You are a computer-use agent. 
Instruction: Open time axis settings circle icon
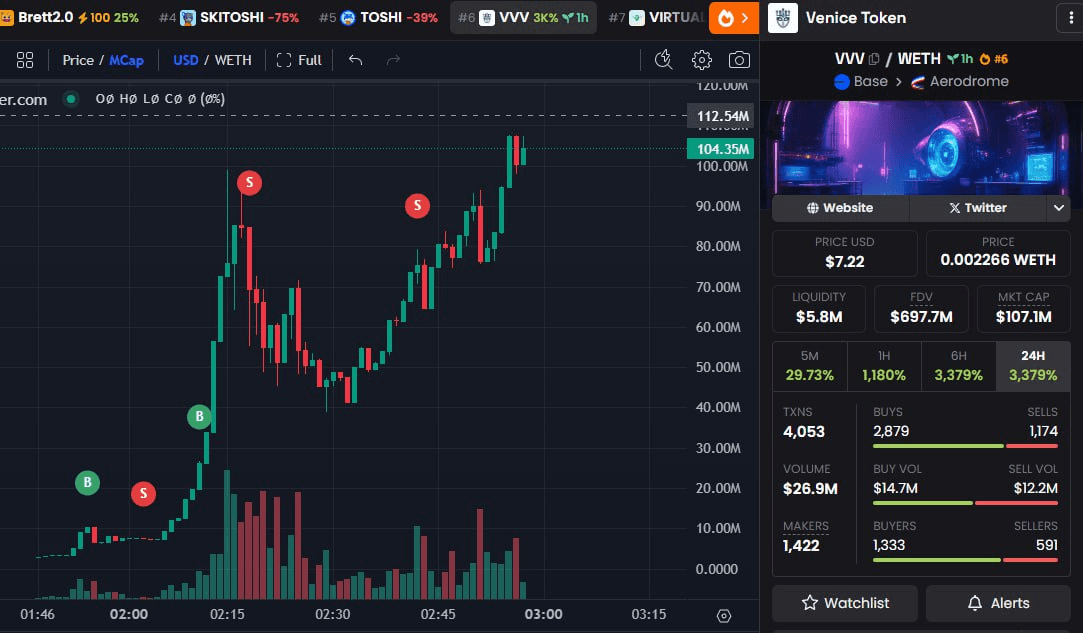pos(724,616)
